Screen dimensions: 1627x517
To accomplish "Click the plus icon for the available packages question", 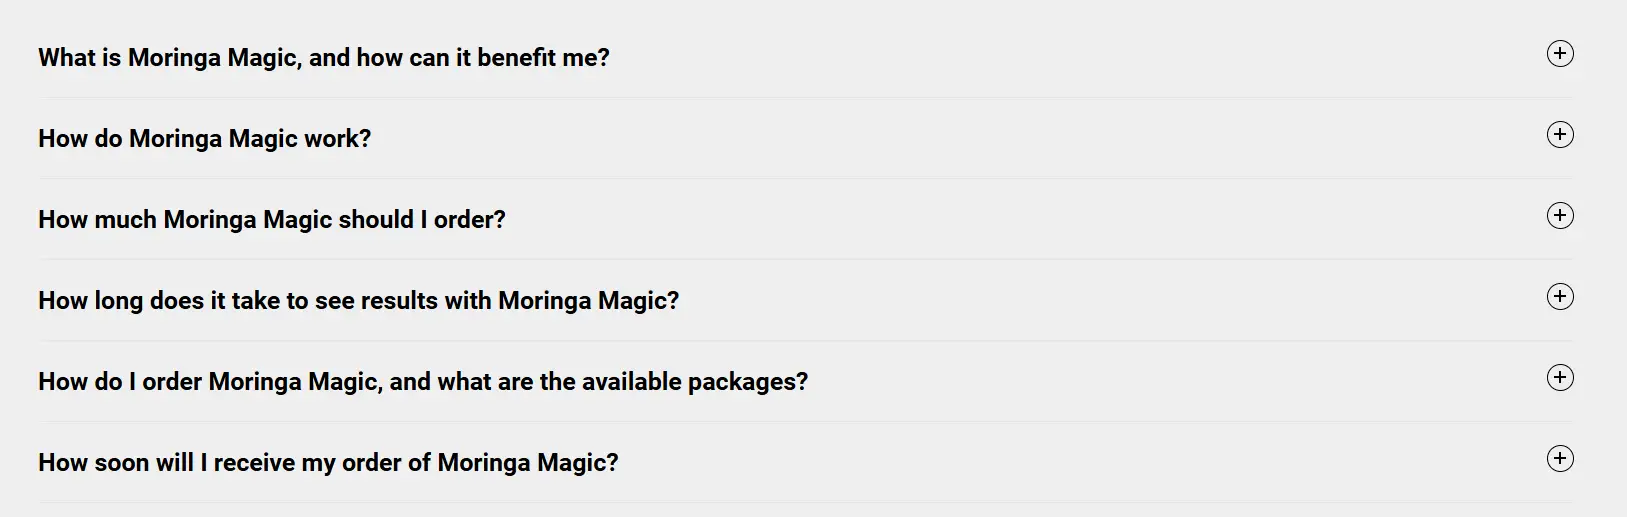I will (1560, 378).
